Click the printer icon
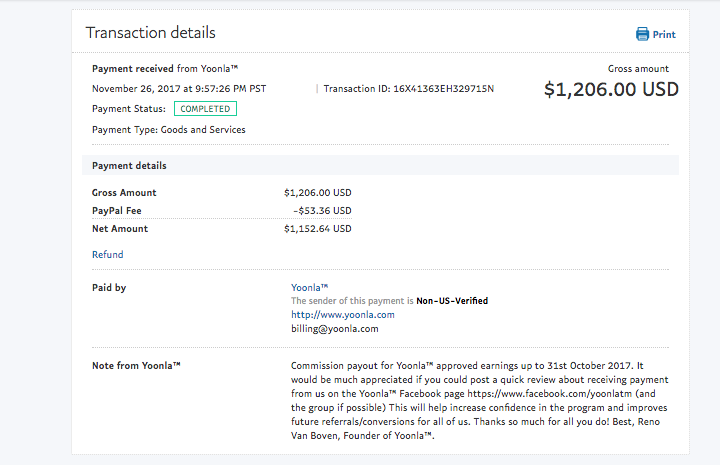Screen dimensions: 720x465 (642, 34)
